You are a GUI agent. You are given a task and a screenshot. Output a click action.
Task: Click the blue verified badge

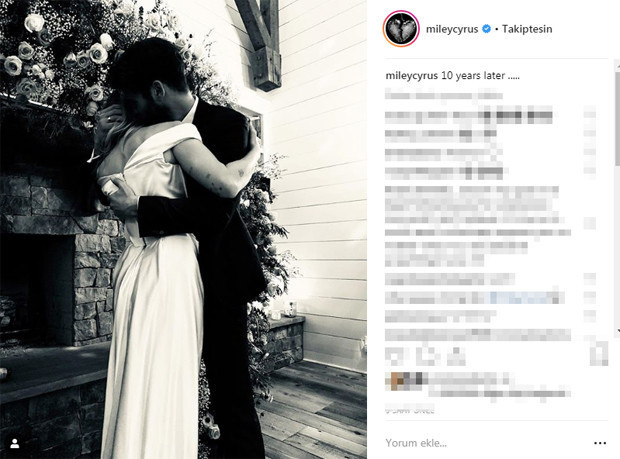(487, 29)
